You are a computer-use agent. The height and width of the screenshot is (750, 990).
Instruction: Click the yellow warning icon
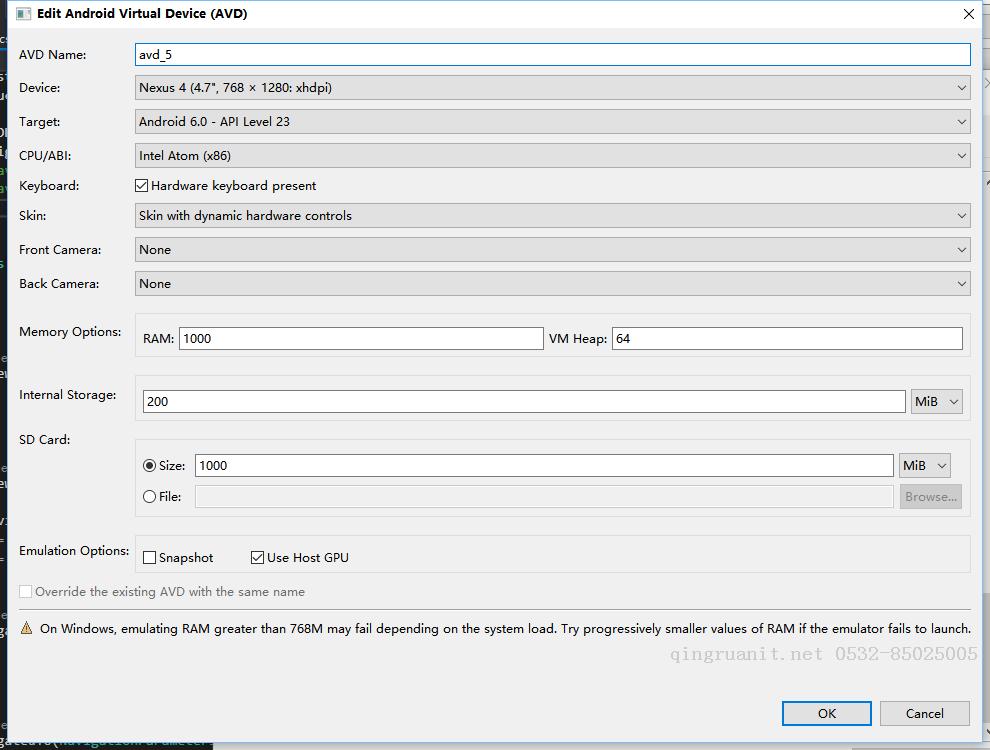click(x=27, y=629)
